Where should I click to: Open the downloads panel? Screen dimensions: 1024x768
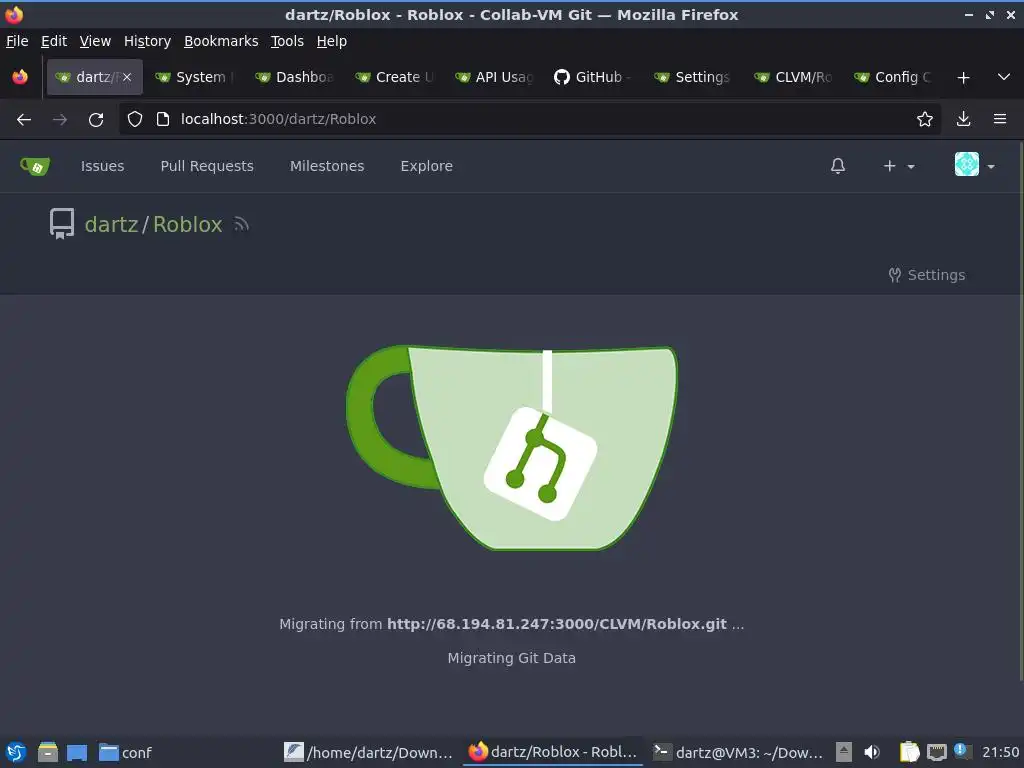(x=963, y=119)
